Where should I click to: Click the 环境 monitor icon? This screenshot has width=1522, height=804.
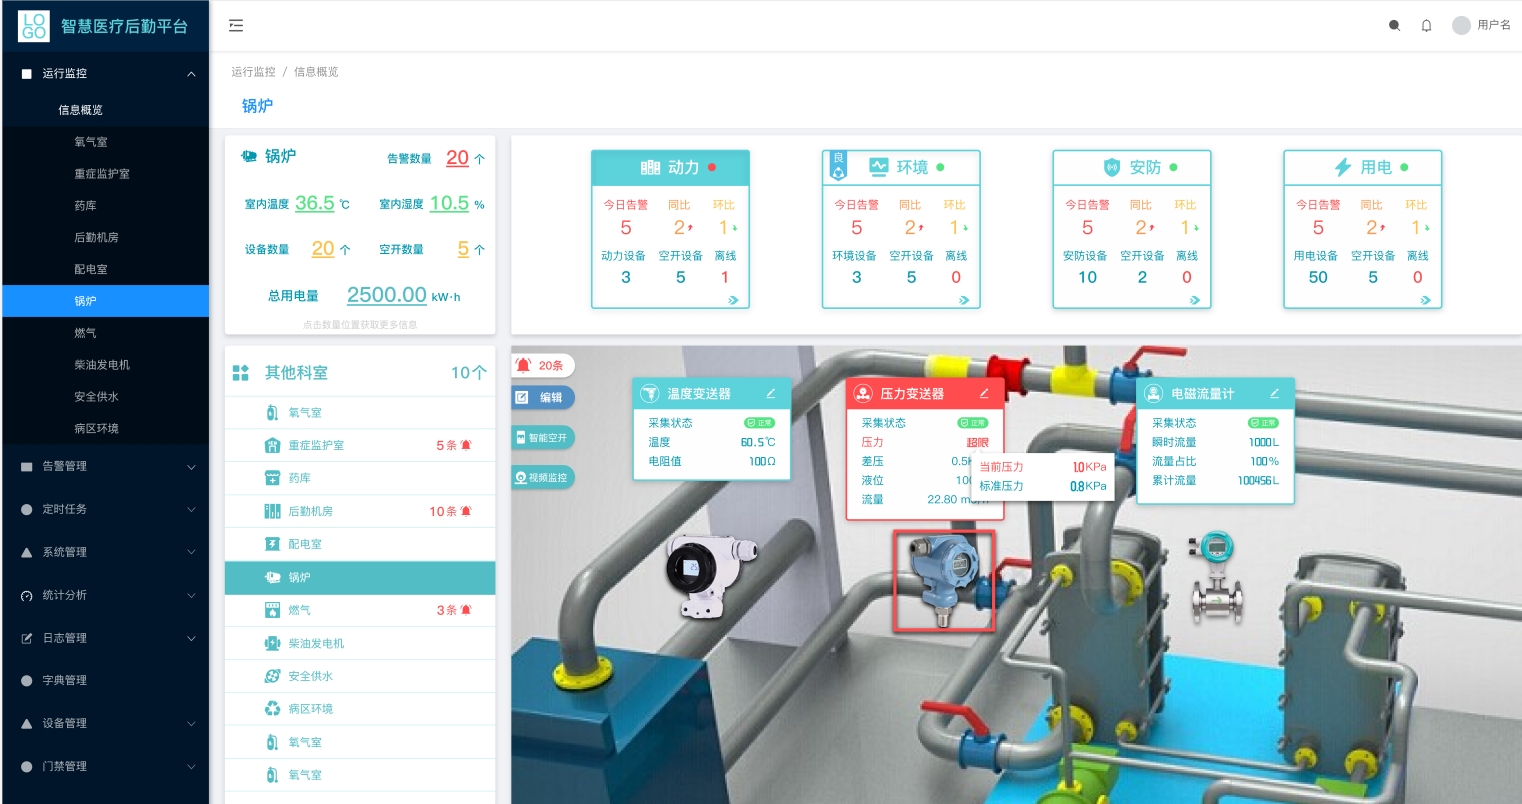(879, 167)
